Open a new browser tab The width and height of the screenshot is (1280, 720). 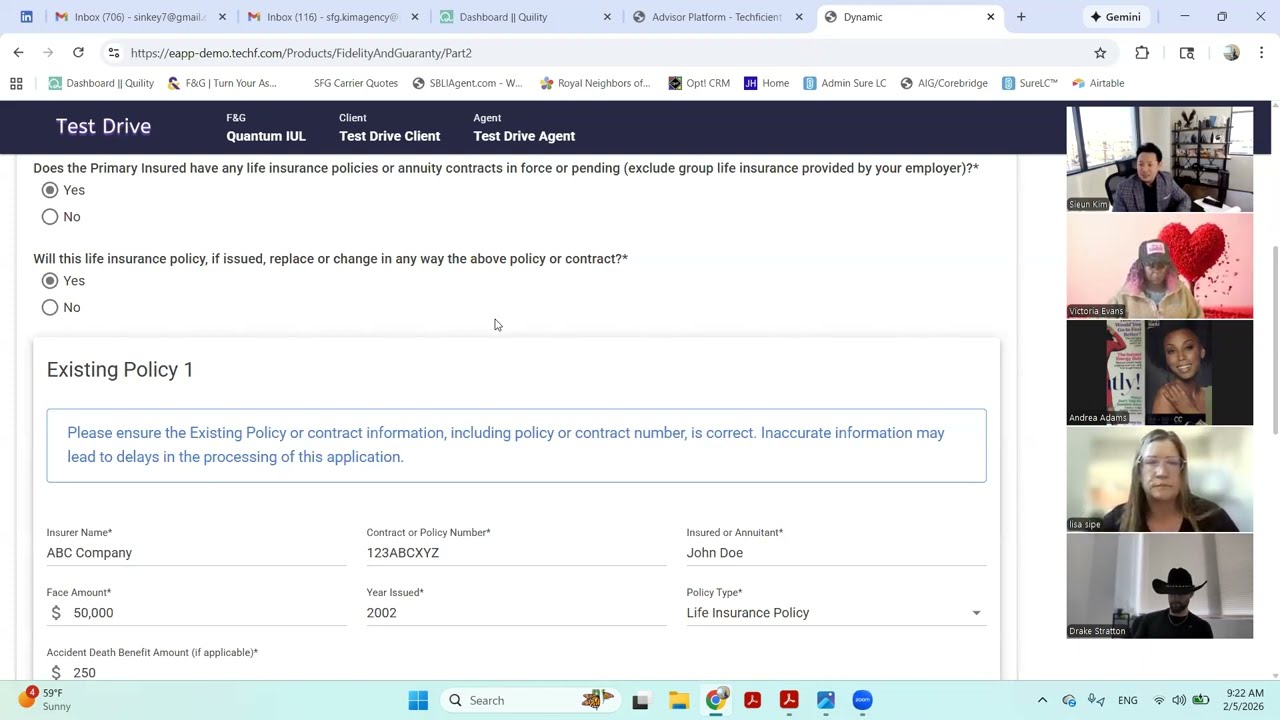pyautogui.click(x=1021, y=17)
